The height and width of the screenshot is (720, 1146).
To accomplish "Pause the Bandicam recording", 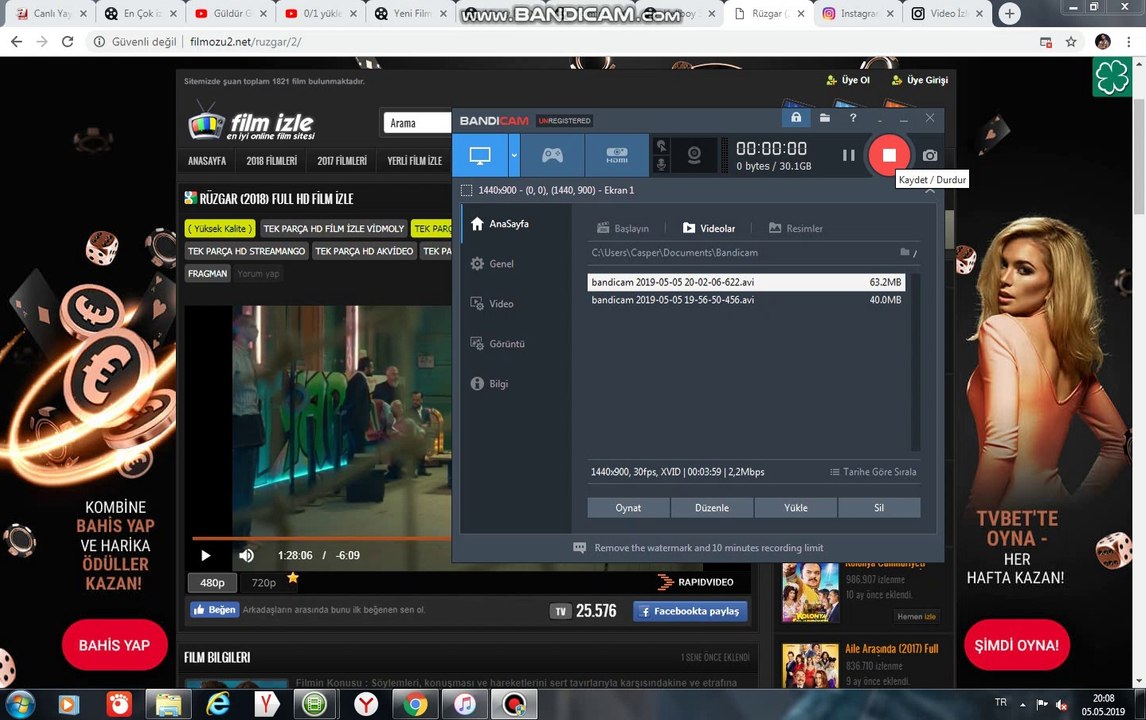I will pyautogui.click(x=849, y=155).
